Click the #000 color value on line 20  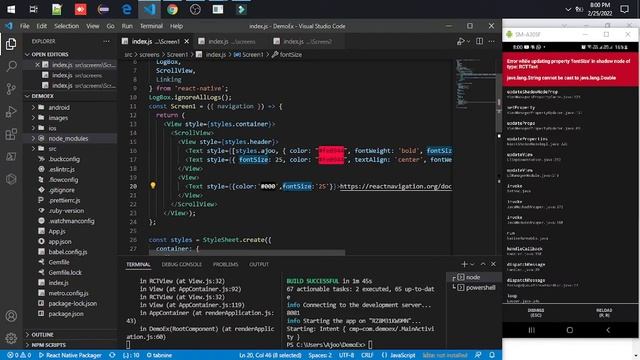(268, 187)
